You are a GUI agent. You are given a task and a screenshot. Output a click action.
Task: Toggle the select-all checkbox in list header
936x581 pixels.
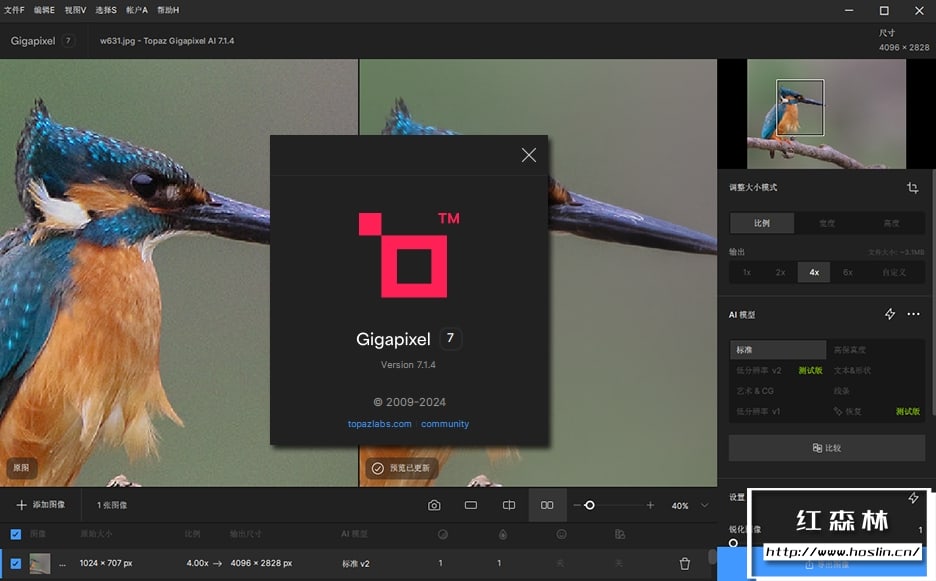16,534
